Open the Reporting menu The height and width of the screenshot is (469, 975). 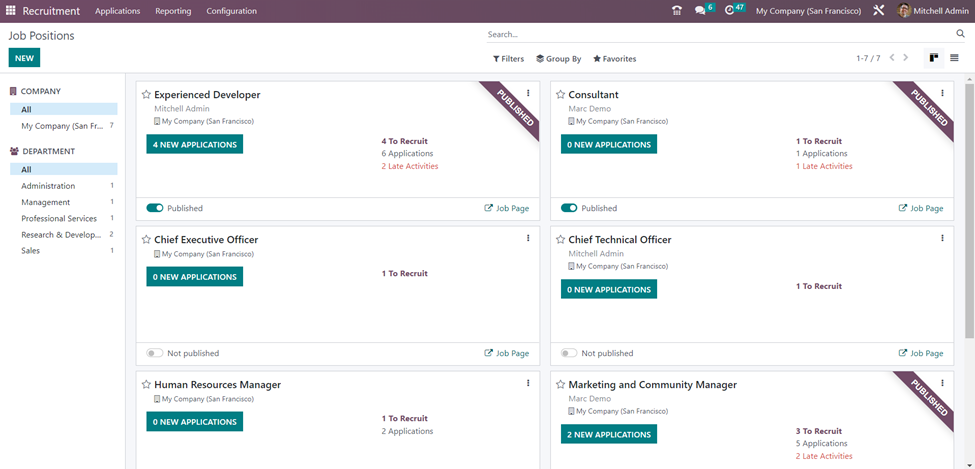coord(173,11)
